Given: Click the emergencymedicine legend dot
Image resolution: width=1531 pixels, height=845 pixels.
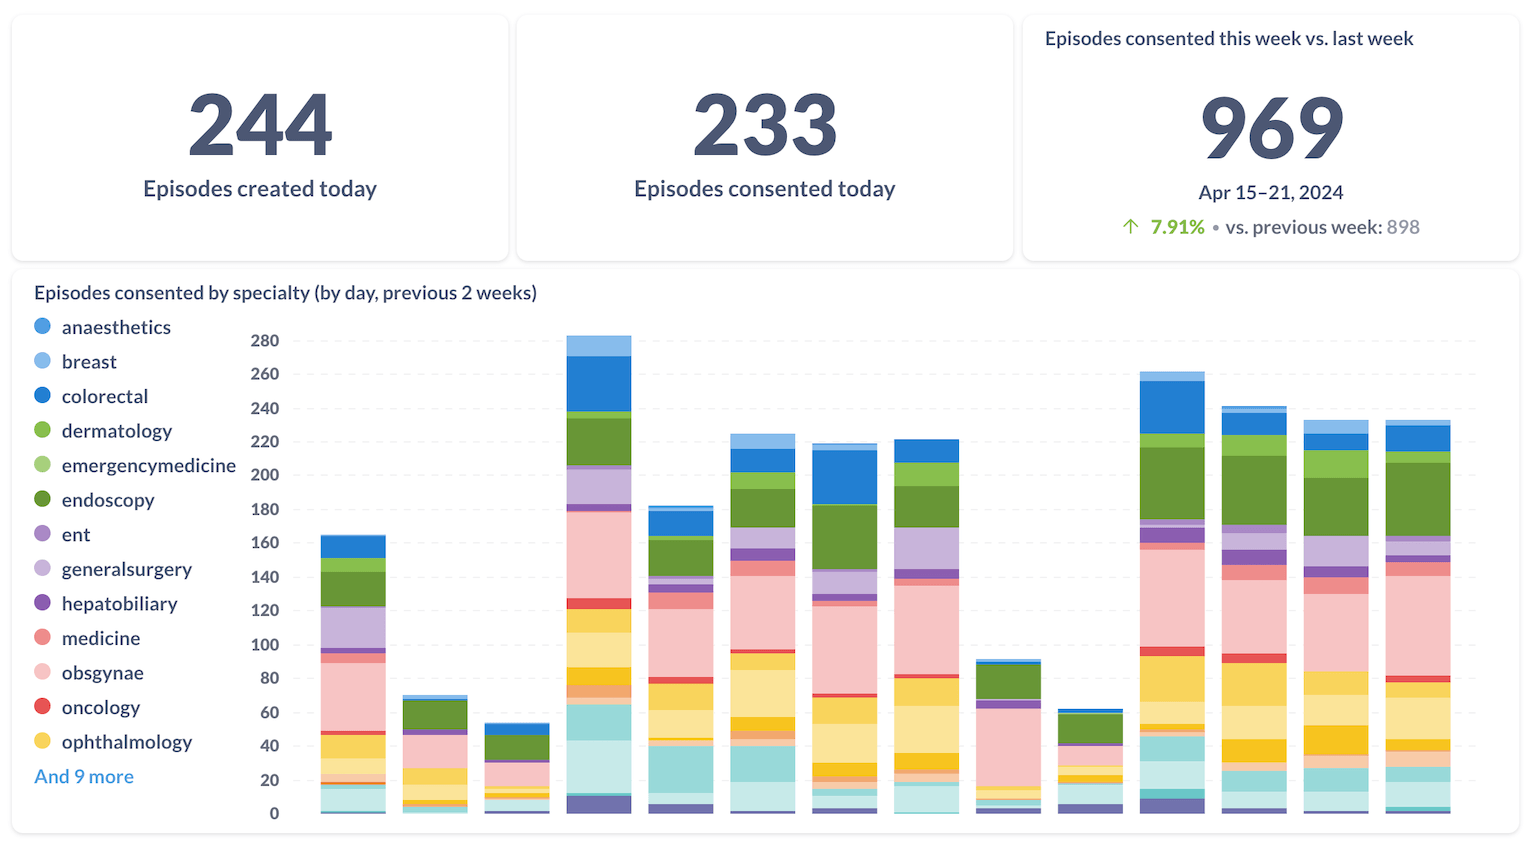Looking at the screenshot, I should [42, 464].
